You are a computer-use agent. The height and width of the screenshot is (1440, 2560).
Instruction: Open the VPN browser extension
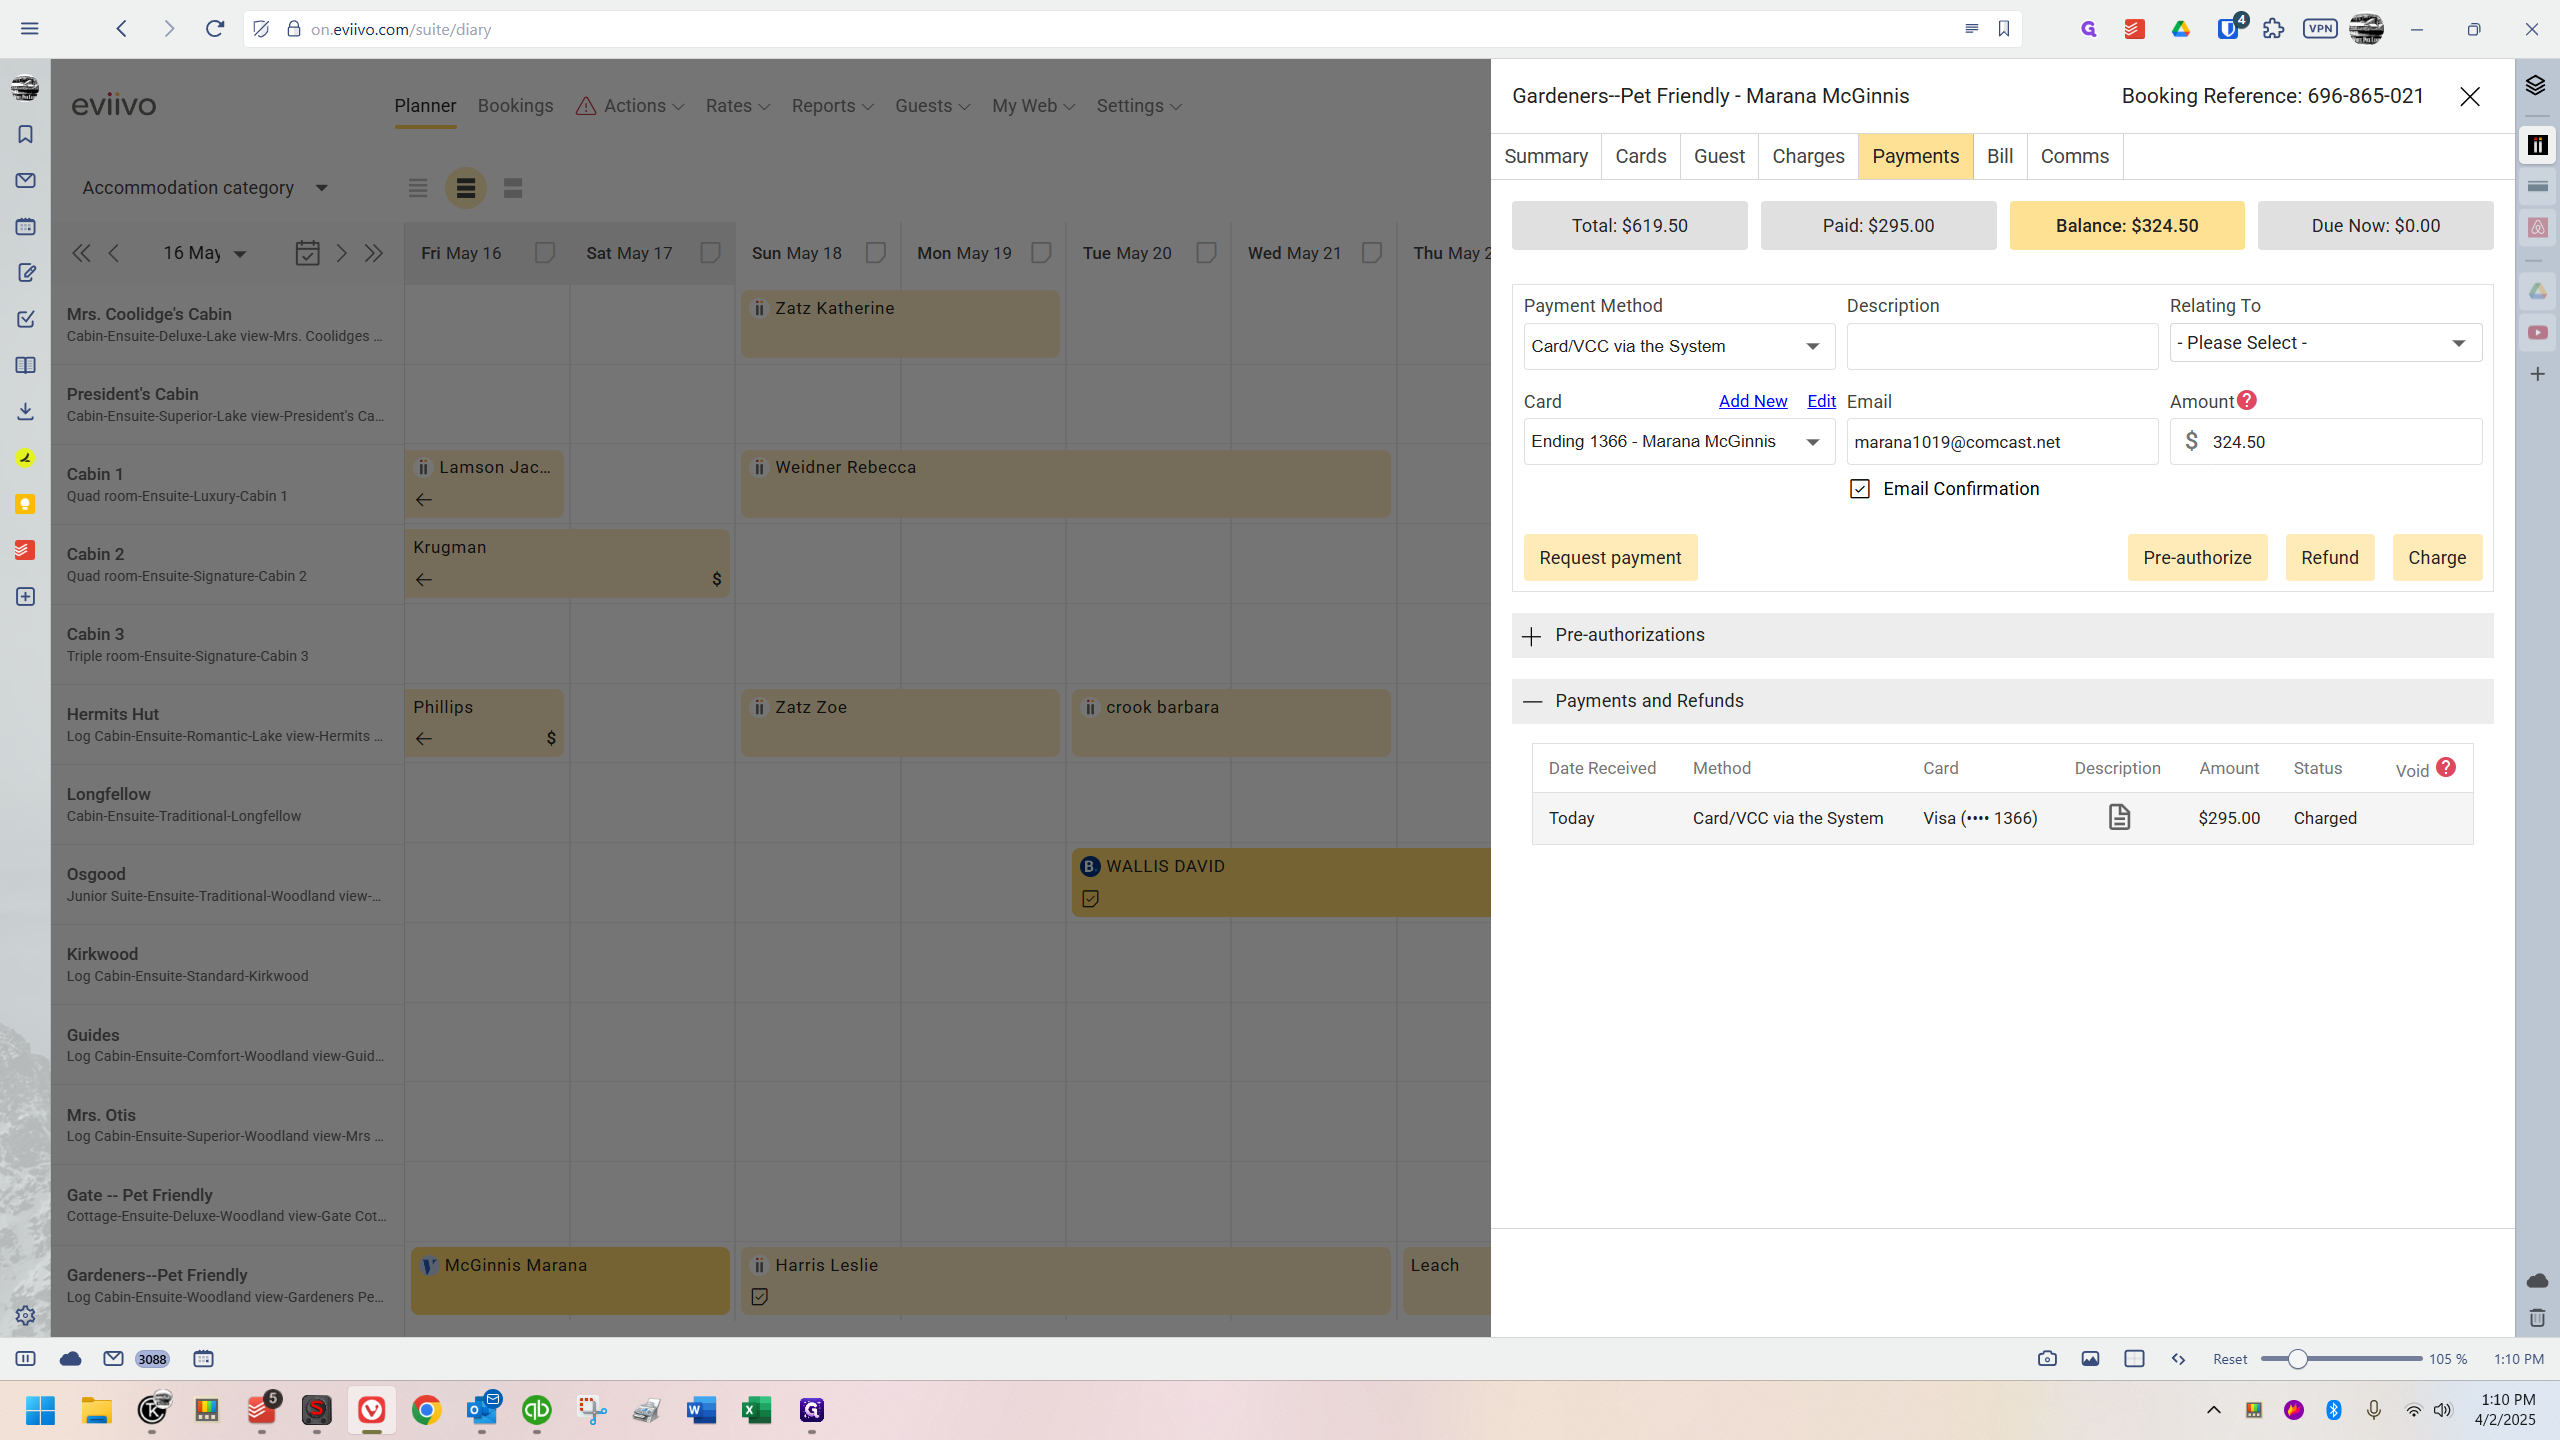click(2319, 29)
